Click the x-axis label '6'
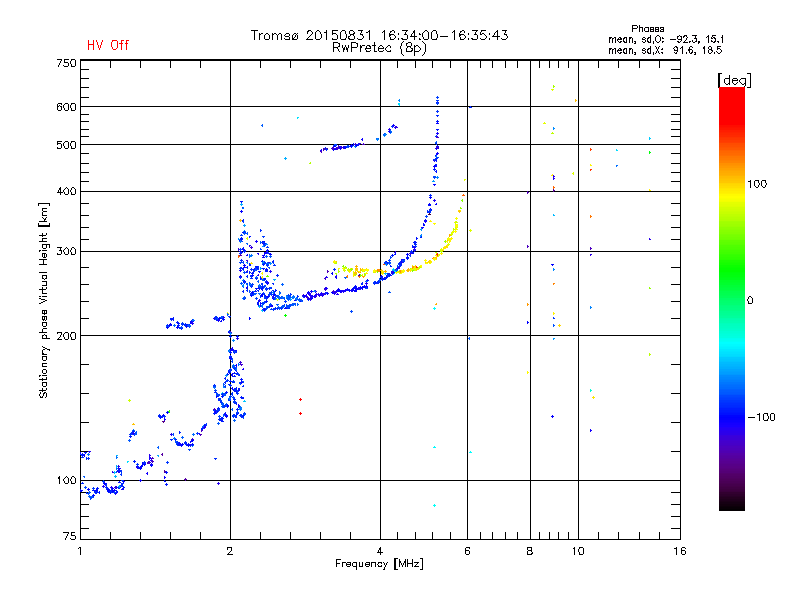This screenshot has width=800, height=600. pyautogui.click(x=467, y=551)
